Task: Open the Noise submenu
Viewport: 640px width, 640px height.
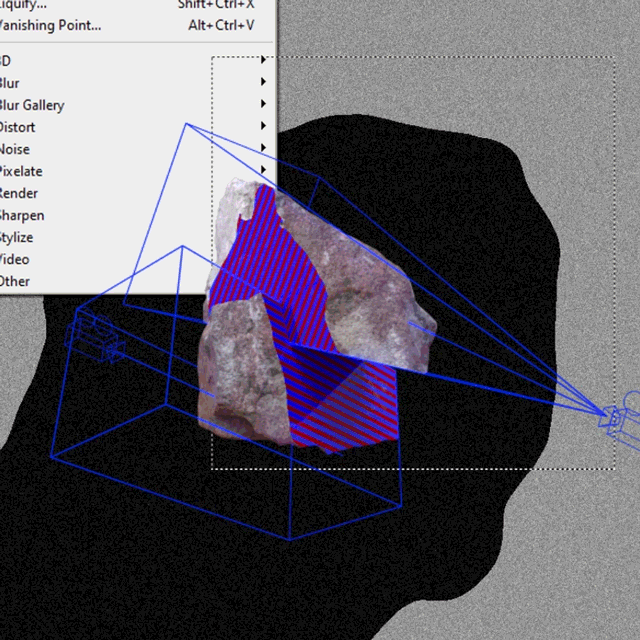Action: pos(136,149)
